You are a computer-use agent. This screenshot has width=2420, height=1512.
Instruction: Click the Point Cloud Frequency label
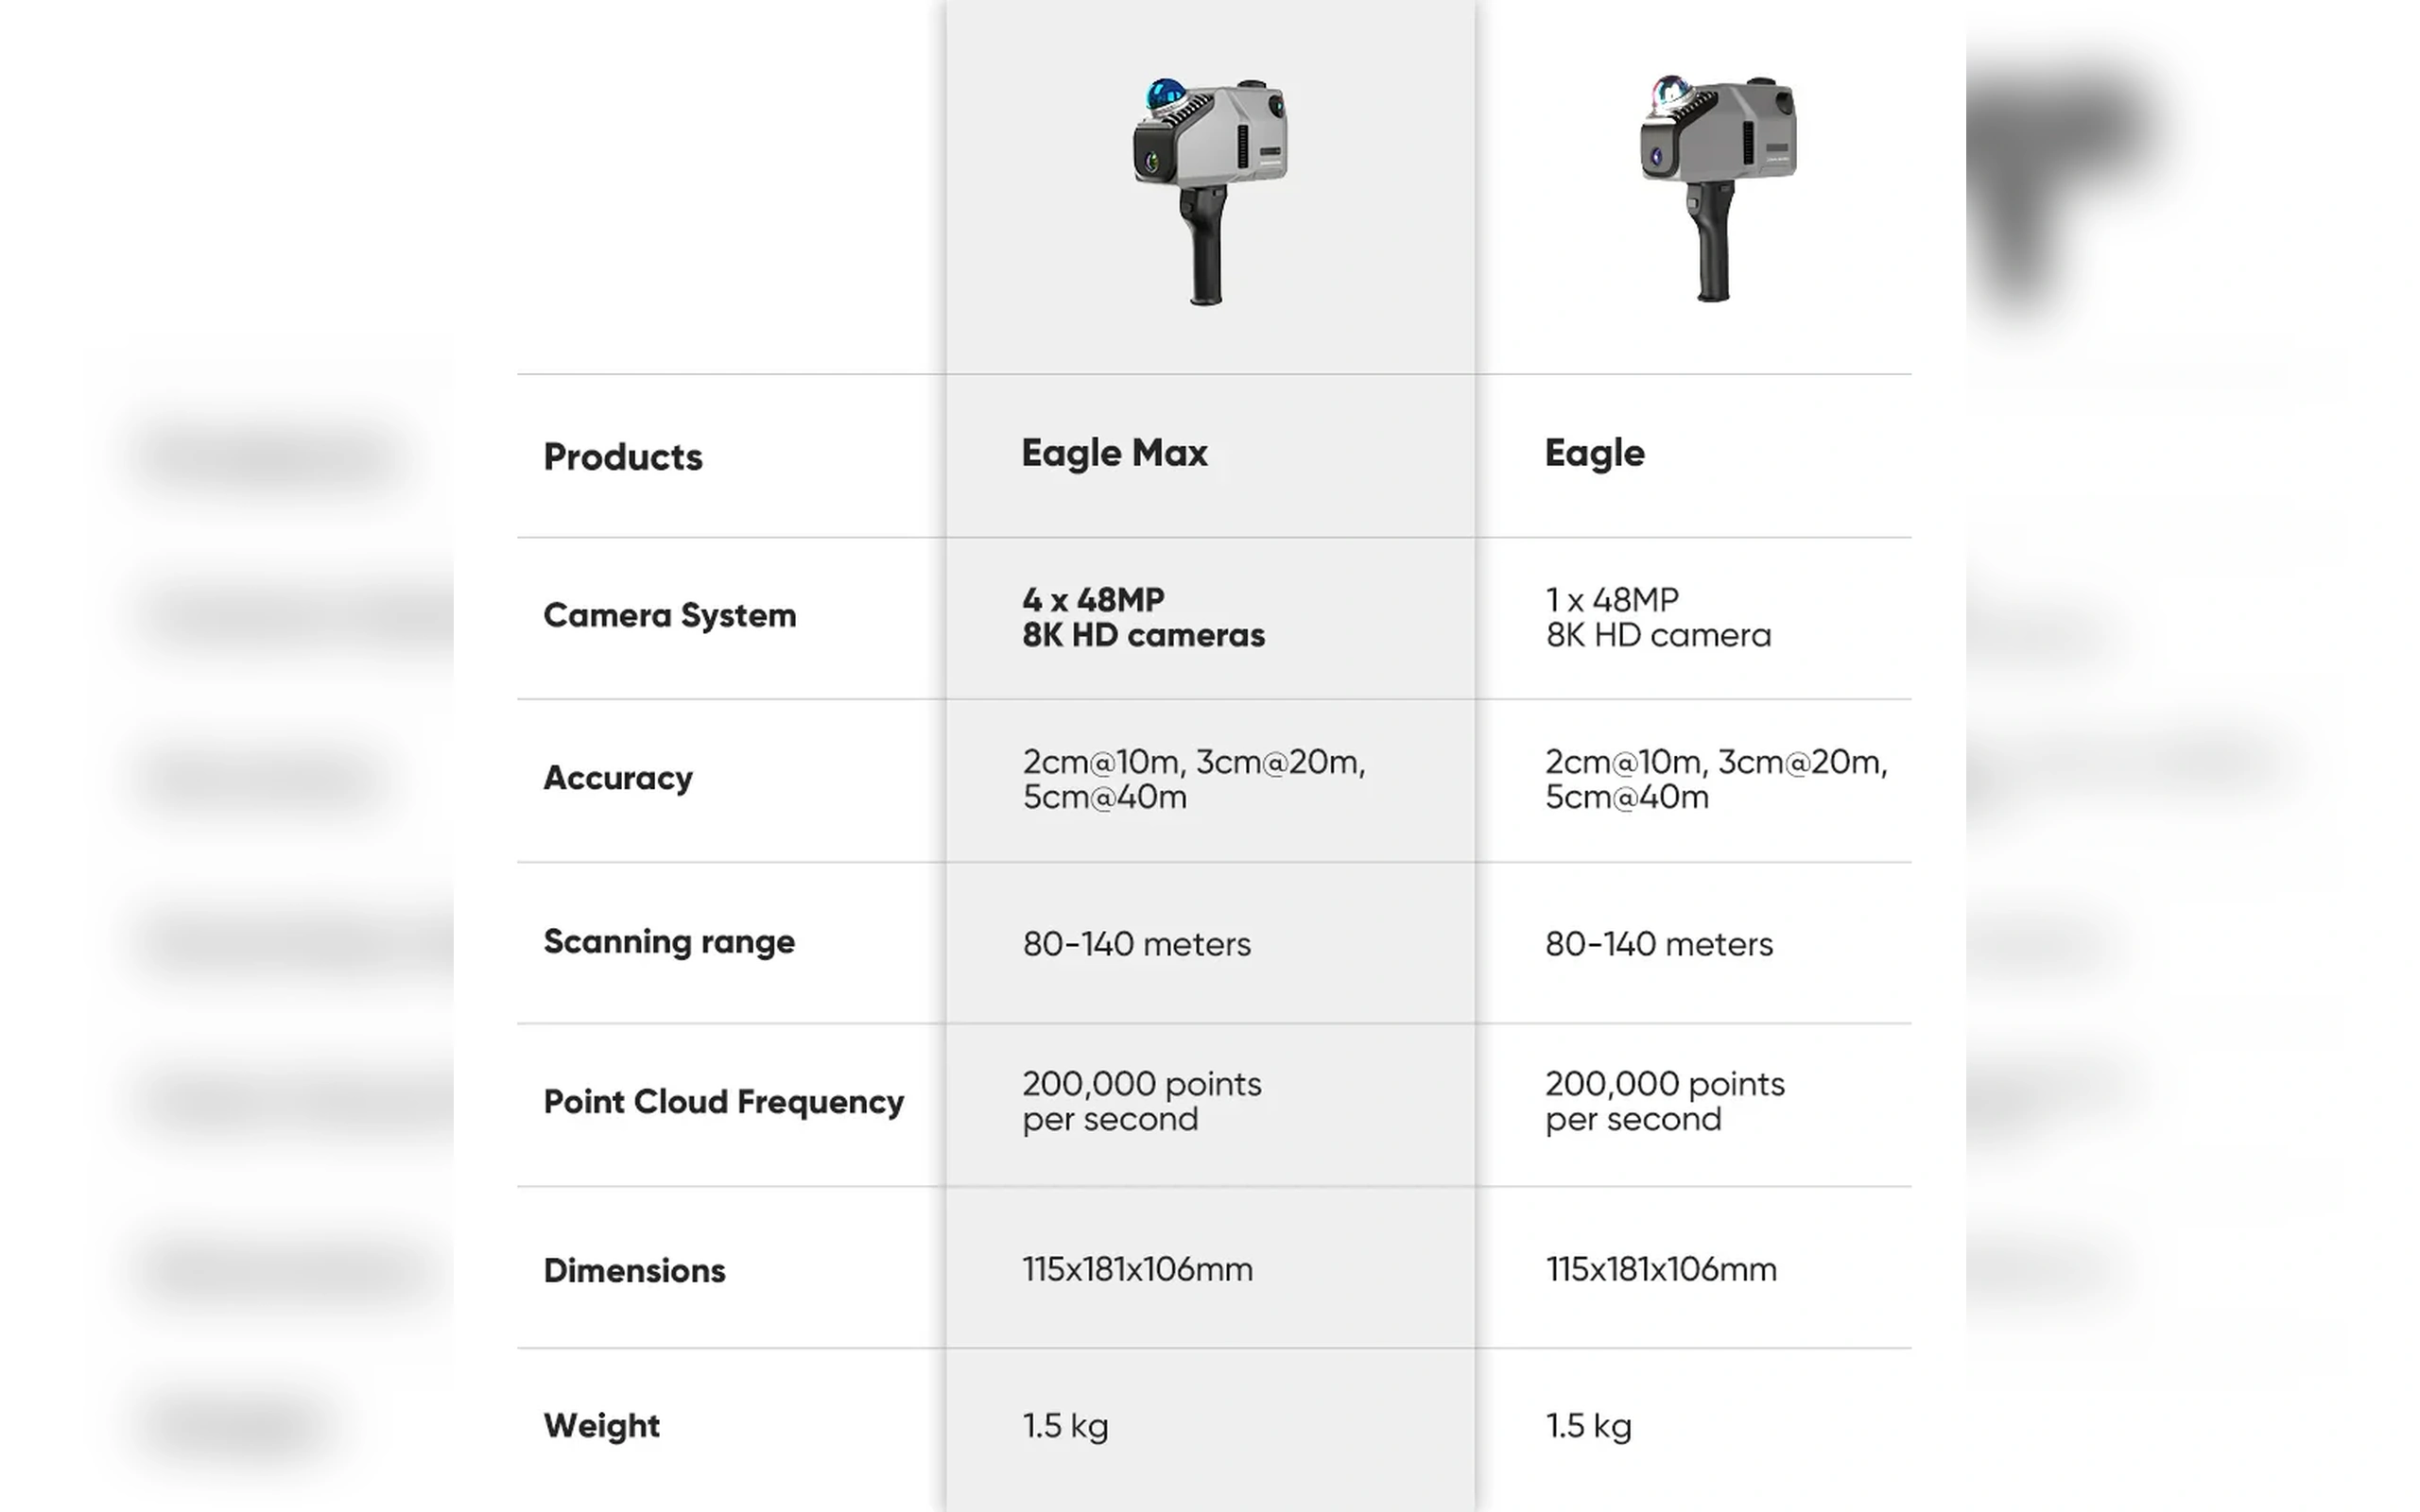click(x=723, y=1102)
